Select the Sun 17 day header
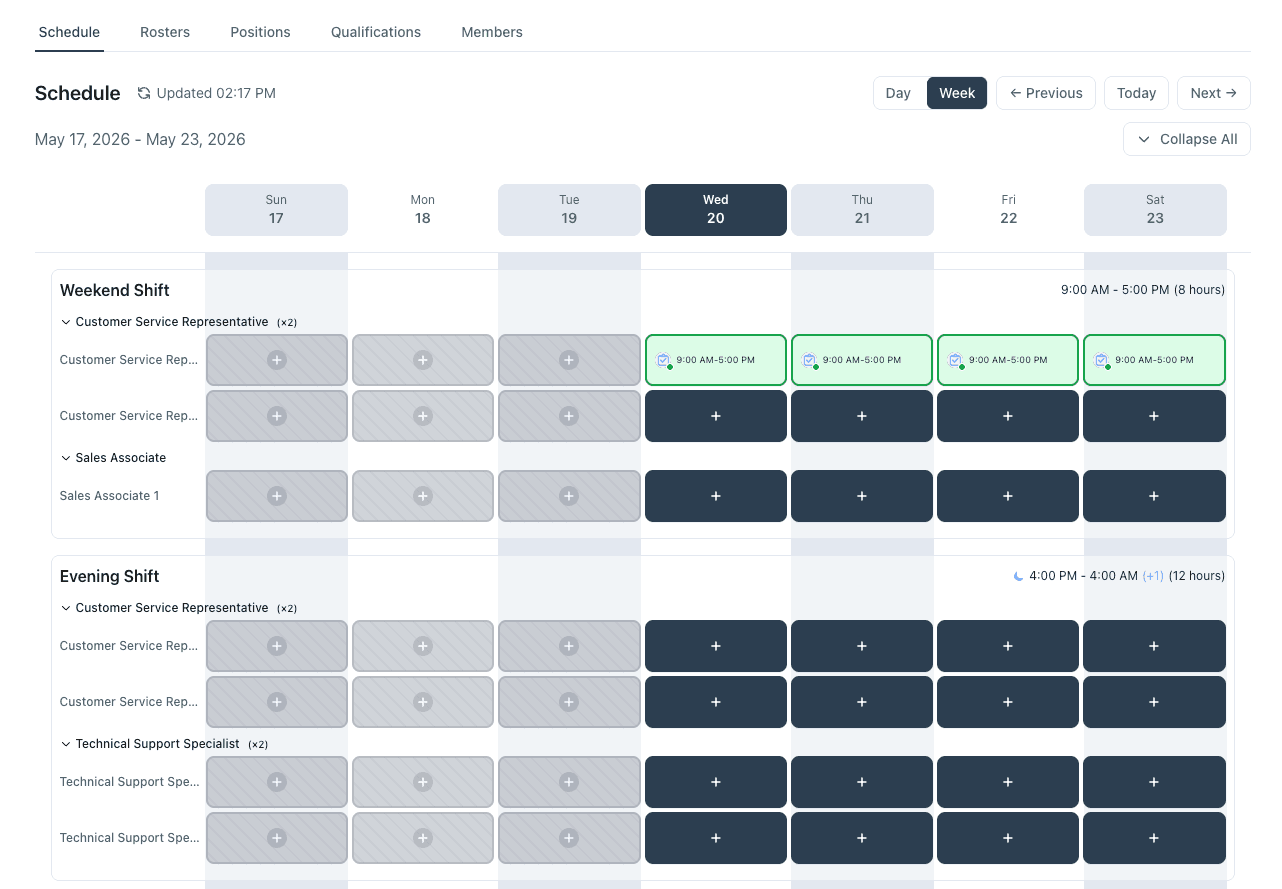The width and height of the screenshot is (1282, 889). (x=277, y=210)
